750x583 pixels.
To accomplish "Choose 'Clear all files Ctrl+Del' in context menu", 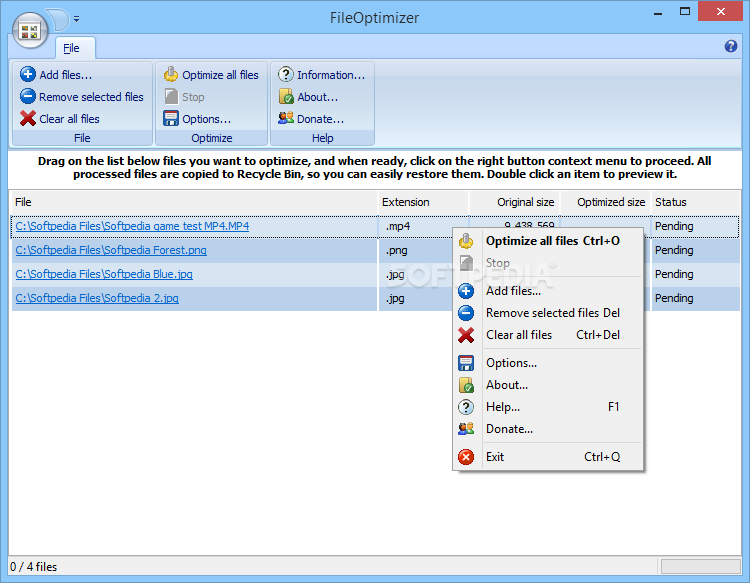I will coord(548,335).
